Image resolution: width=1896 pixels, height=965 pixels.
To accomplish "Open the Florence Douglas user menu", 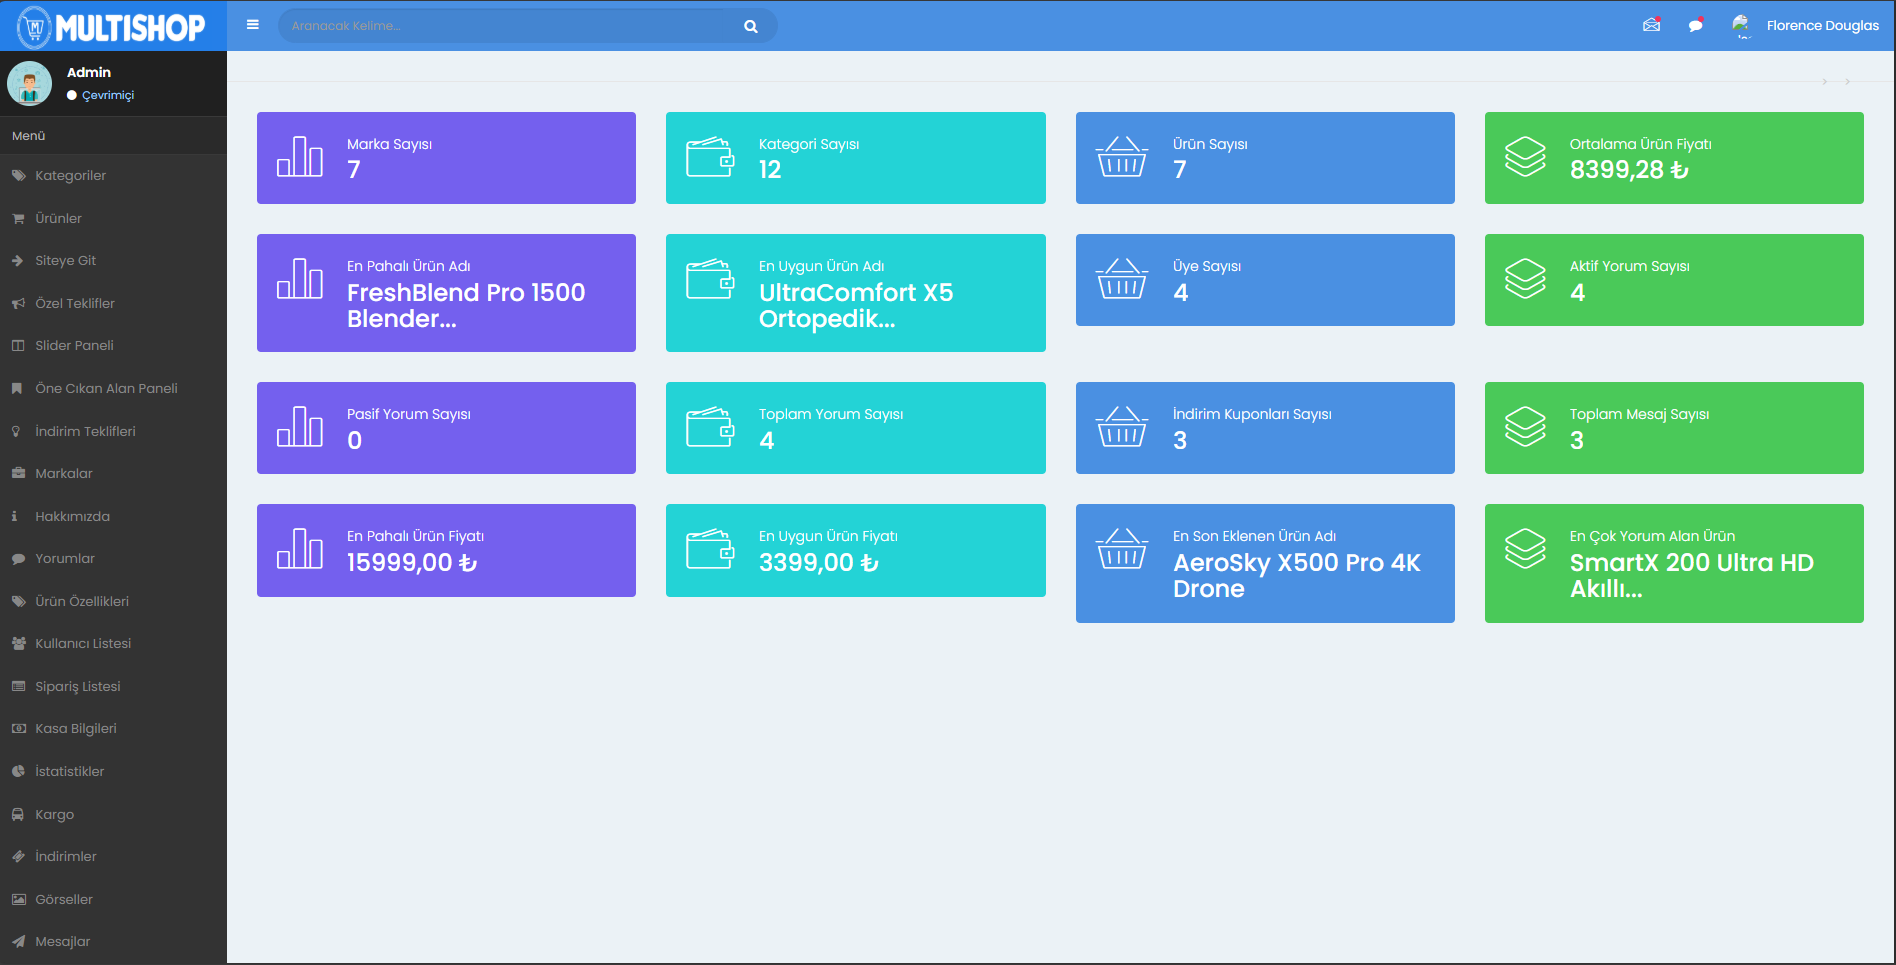I will [1821, 25].
